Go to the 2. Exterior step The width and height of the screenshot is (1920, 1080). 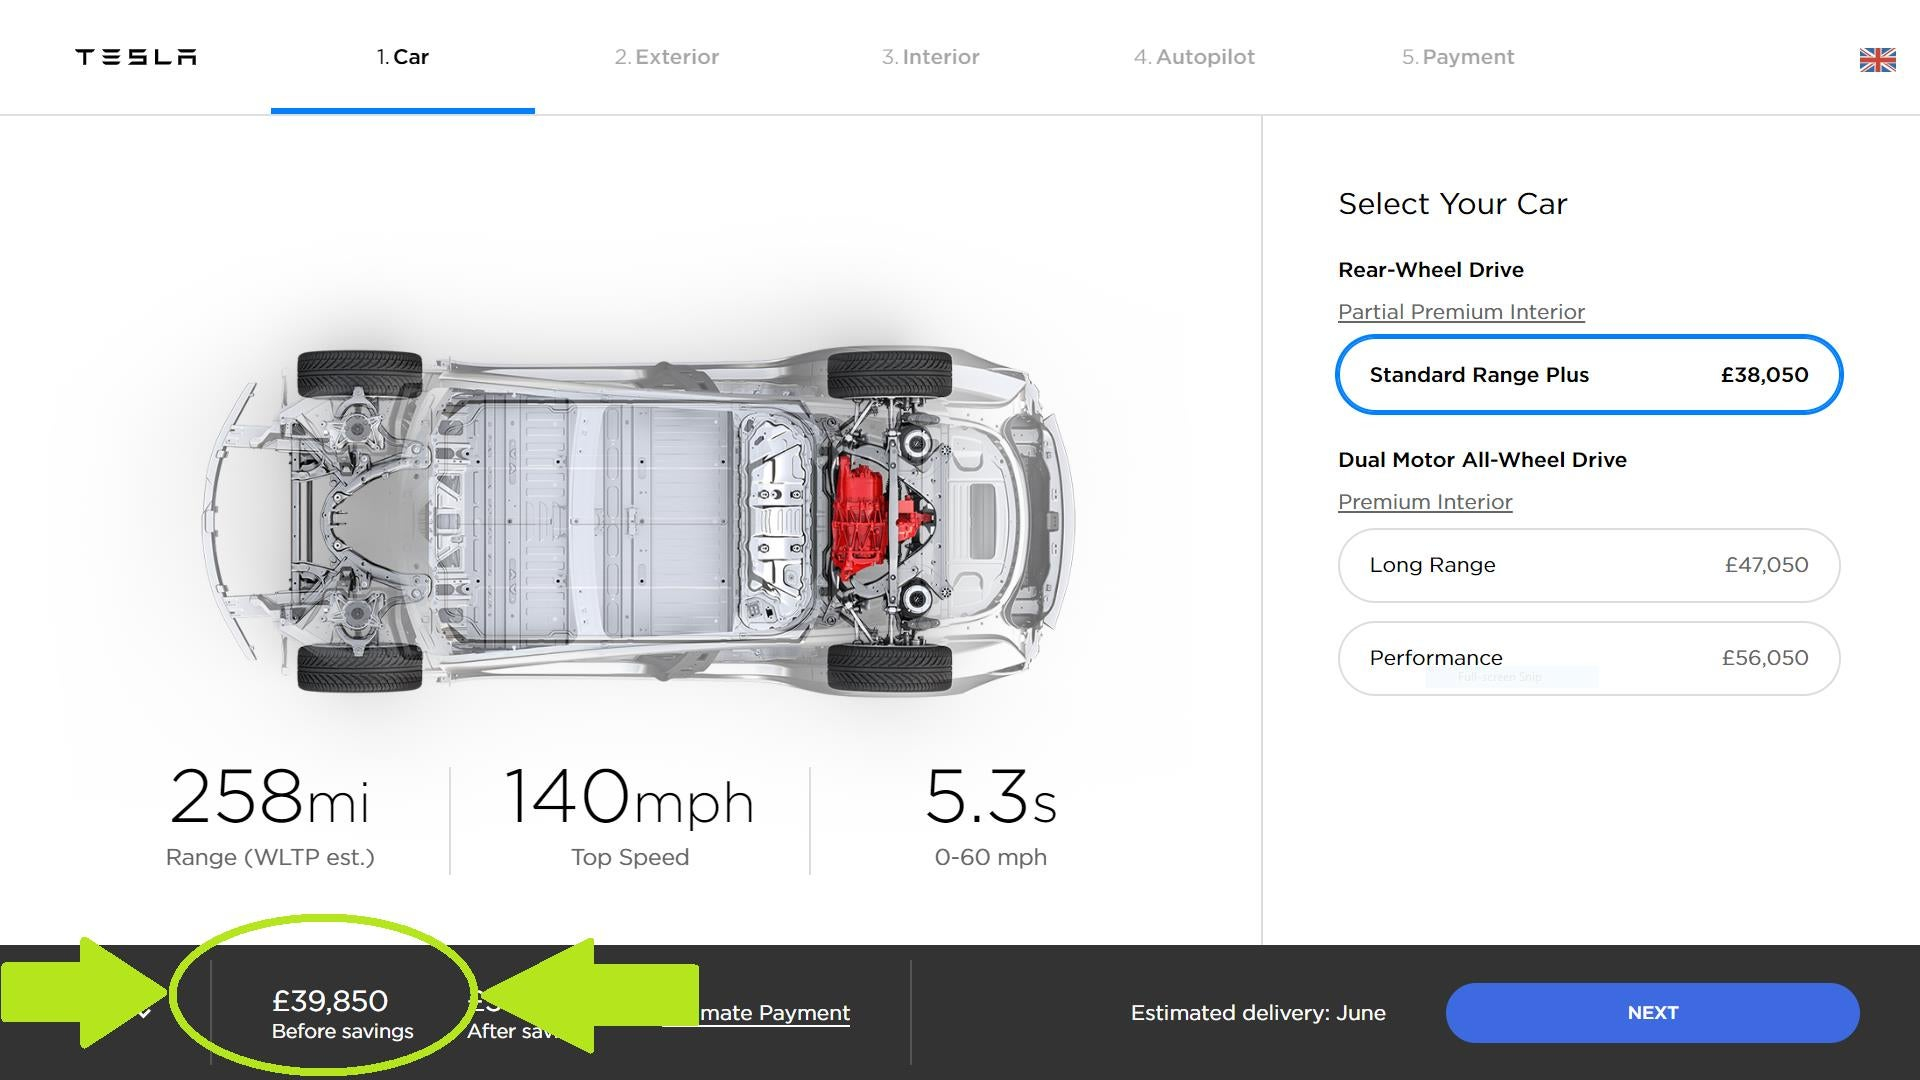coord(667,57)
